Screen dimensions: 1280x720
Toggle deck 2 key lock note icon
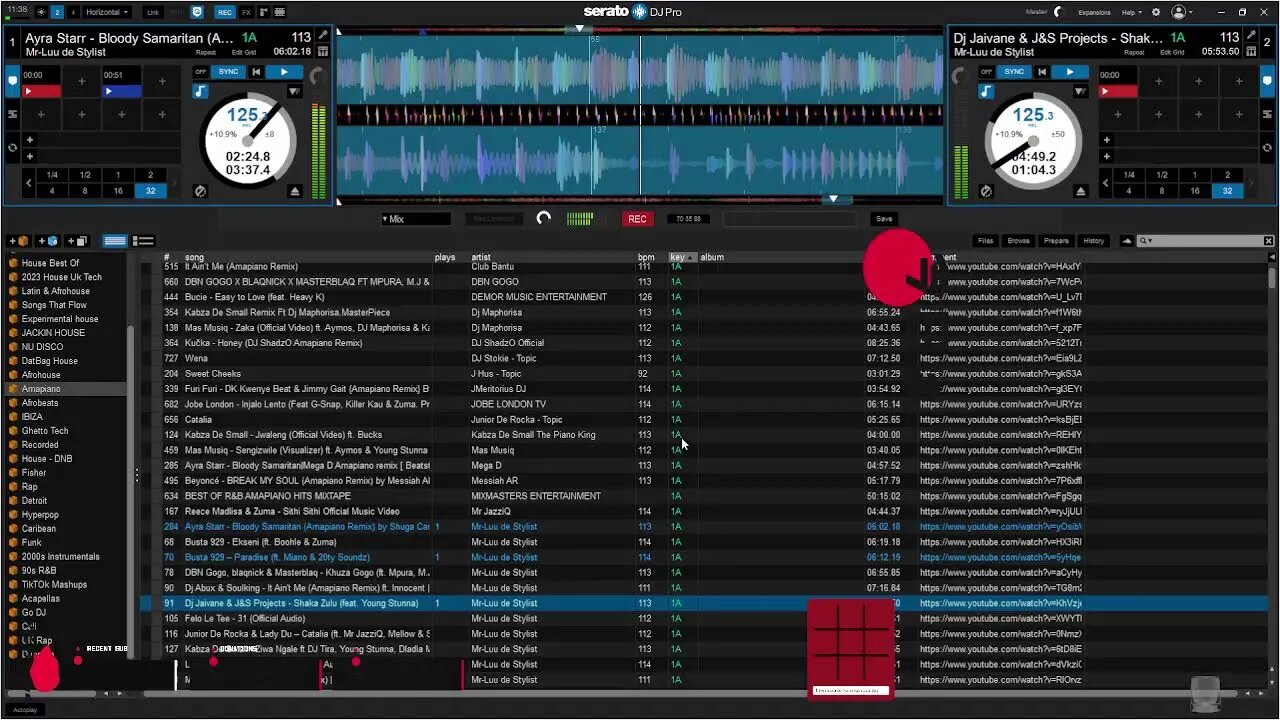pos(987,91)
